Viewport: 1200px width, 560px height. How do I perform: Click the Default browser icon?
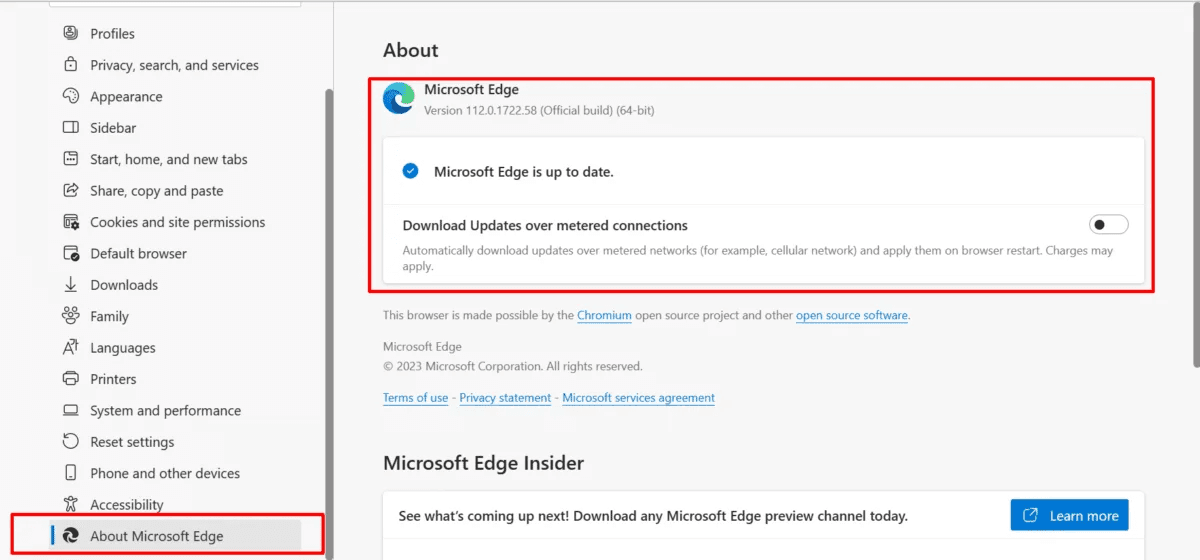pos(70,253)
